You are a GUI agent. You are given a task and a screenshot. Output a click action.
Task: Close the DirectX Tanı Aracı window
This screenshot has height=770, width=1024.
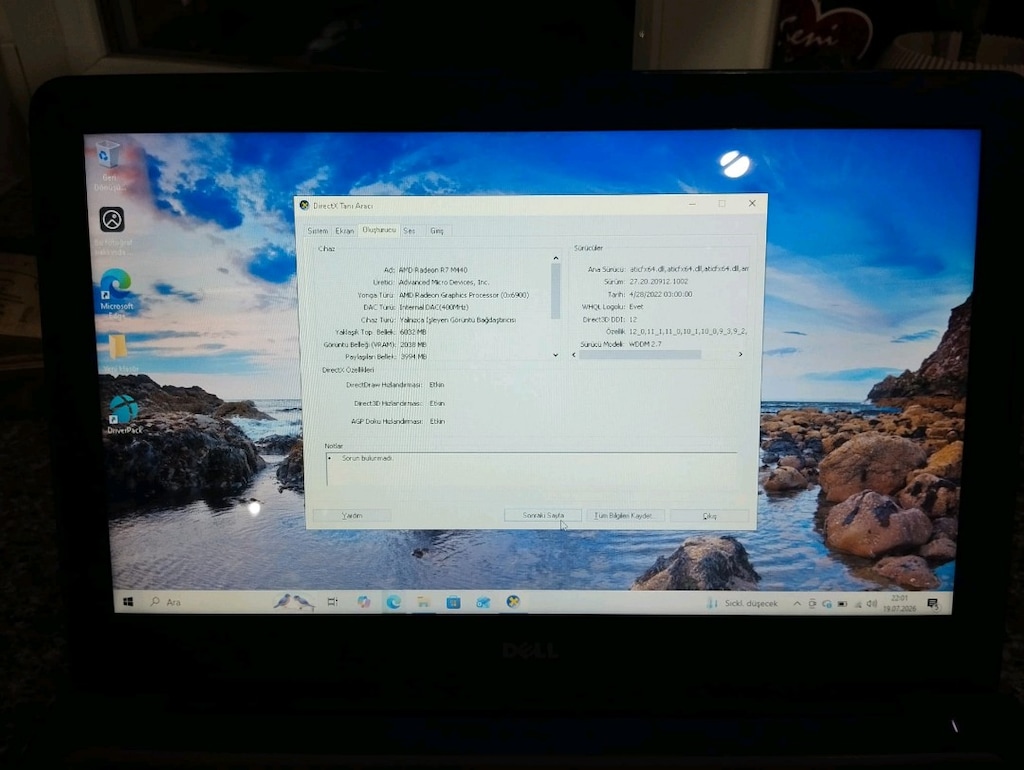[x=752, y=203]
